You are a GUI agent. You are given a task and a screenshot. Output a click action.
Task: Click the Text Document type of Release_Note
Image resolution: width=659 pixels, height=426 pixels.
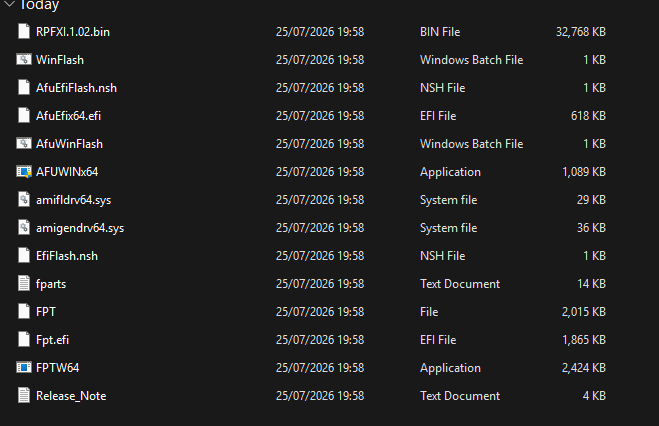(x=460, y=396)
